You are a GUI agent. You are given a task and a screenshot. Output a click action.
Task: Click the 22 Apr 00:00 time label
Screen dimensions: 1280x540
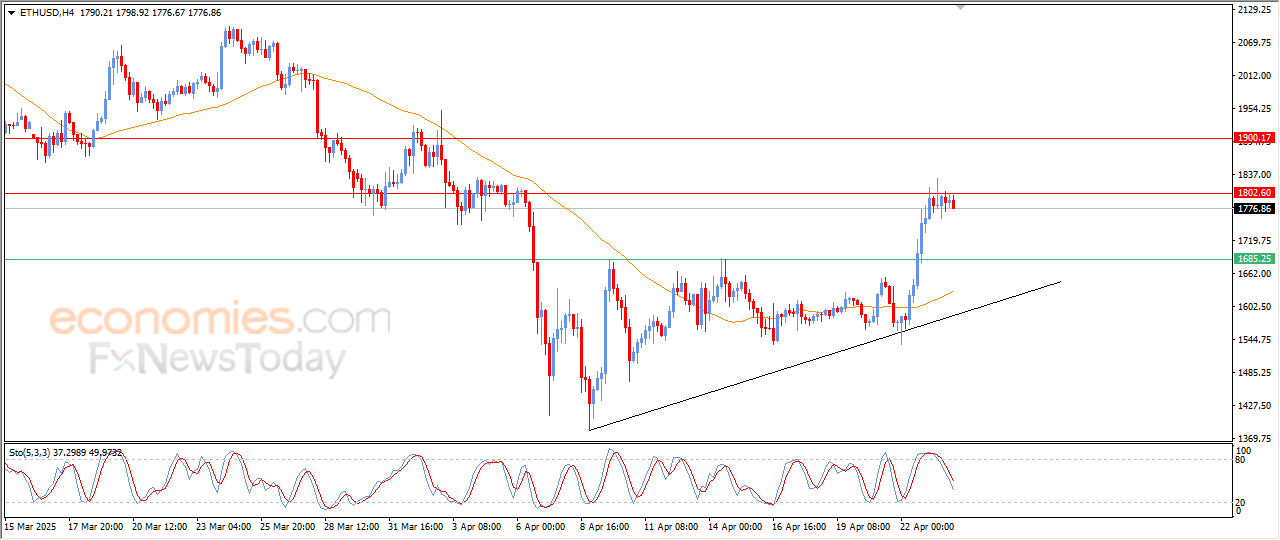click(x=928, y=525)
